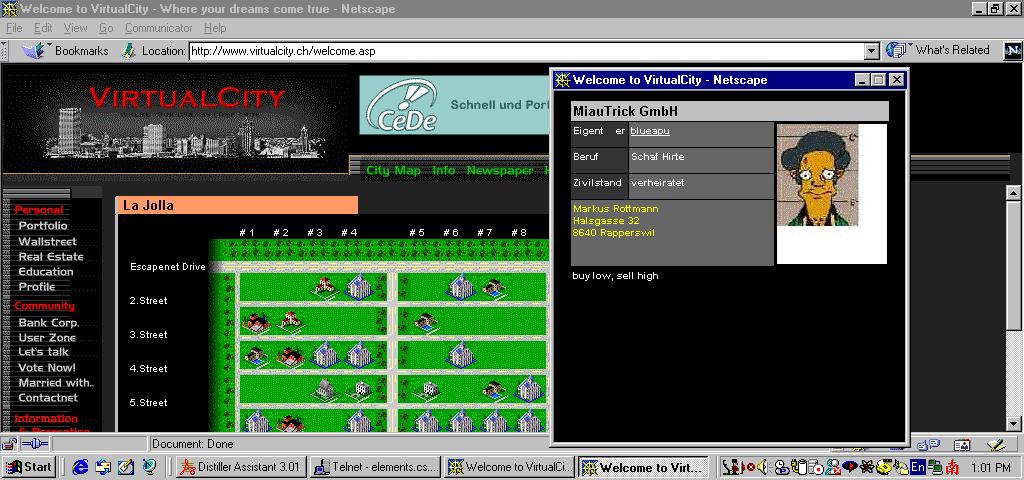Open Profile in the sidebar
The width and height of the screenshot is (1024, 480).
tap(37, 287)
